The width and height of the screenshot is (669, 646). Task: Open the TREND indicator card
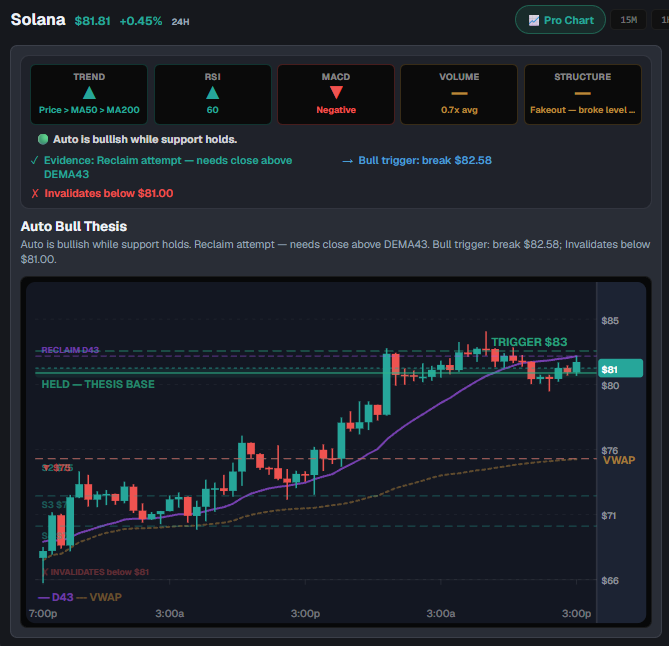tap(89, 94)
